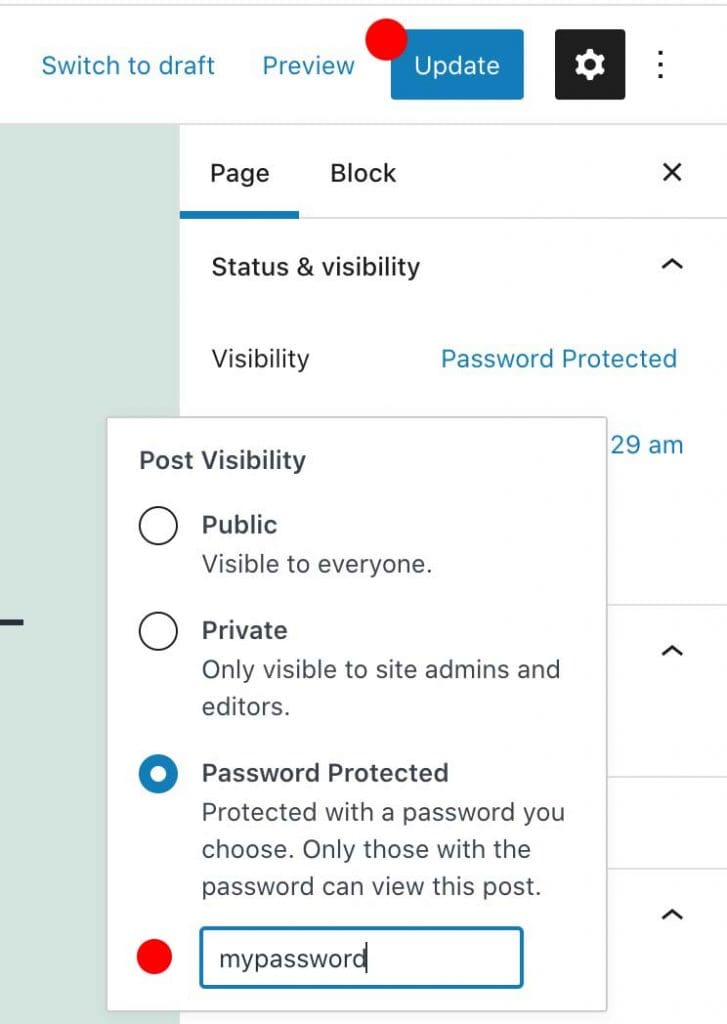This screenshot has width=727, height=1024.
Task: Collapse the Status & visibility section
Action: (672, 264)
